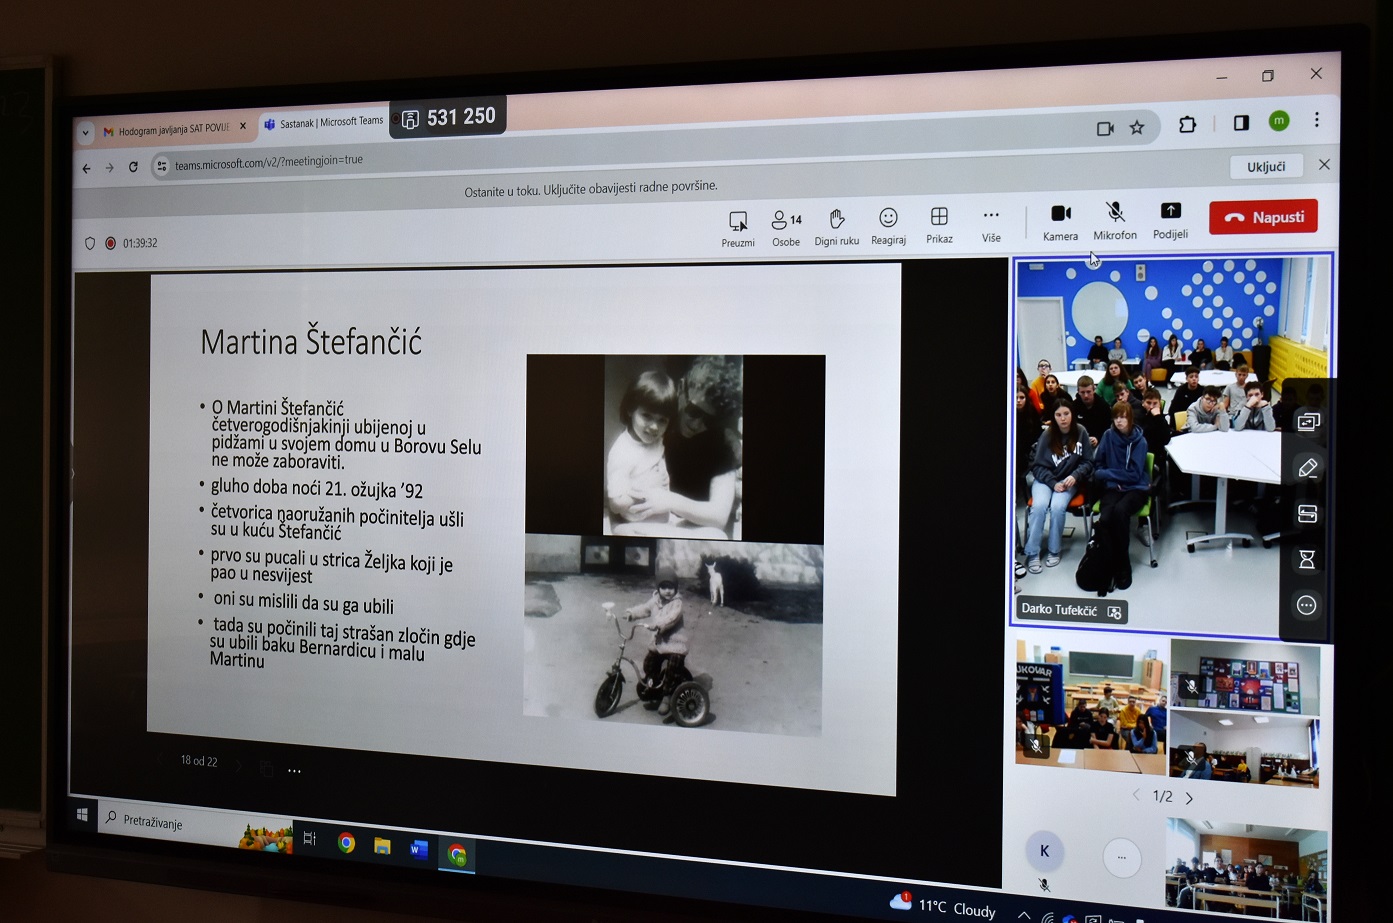The image size is (1393, 923).
Task: Toggle the Kamera on or off
Action: click(x=1060, y=214)
